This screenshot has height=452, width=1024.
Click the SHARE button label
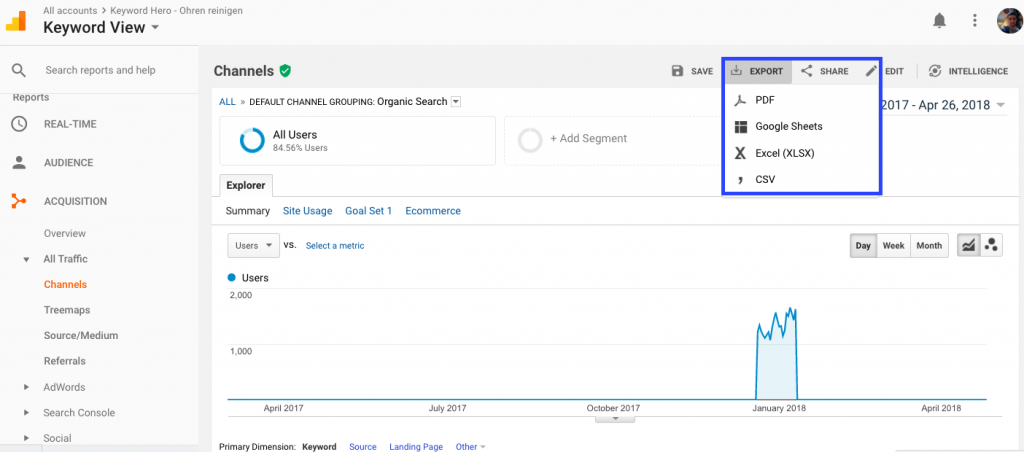click(x=835, y=71)
